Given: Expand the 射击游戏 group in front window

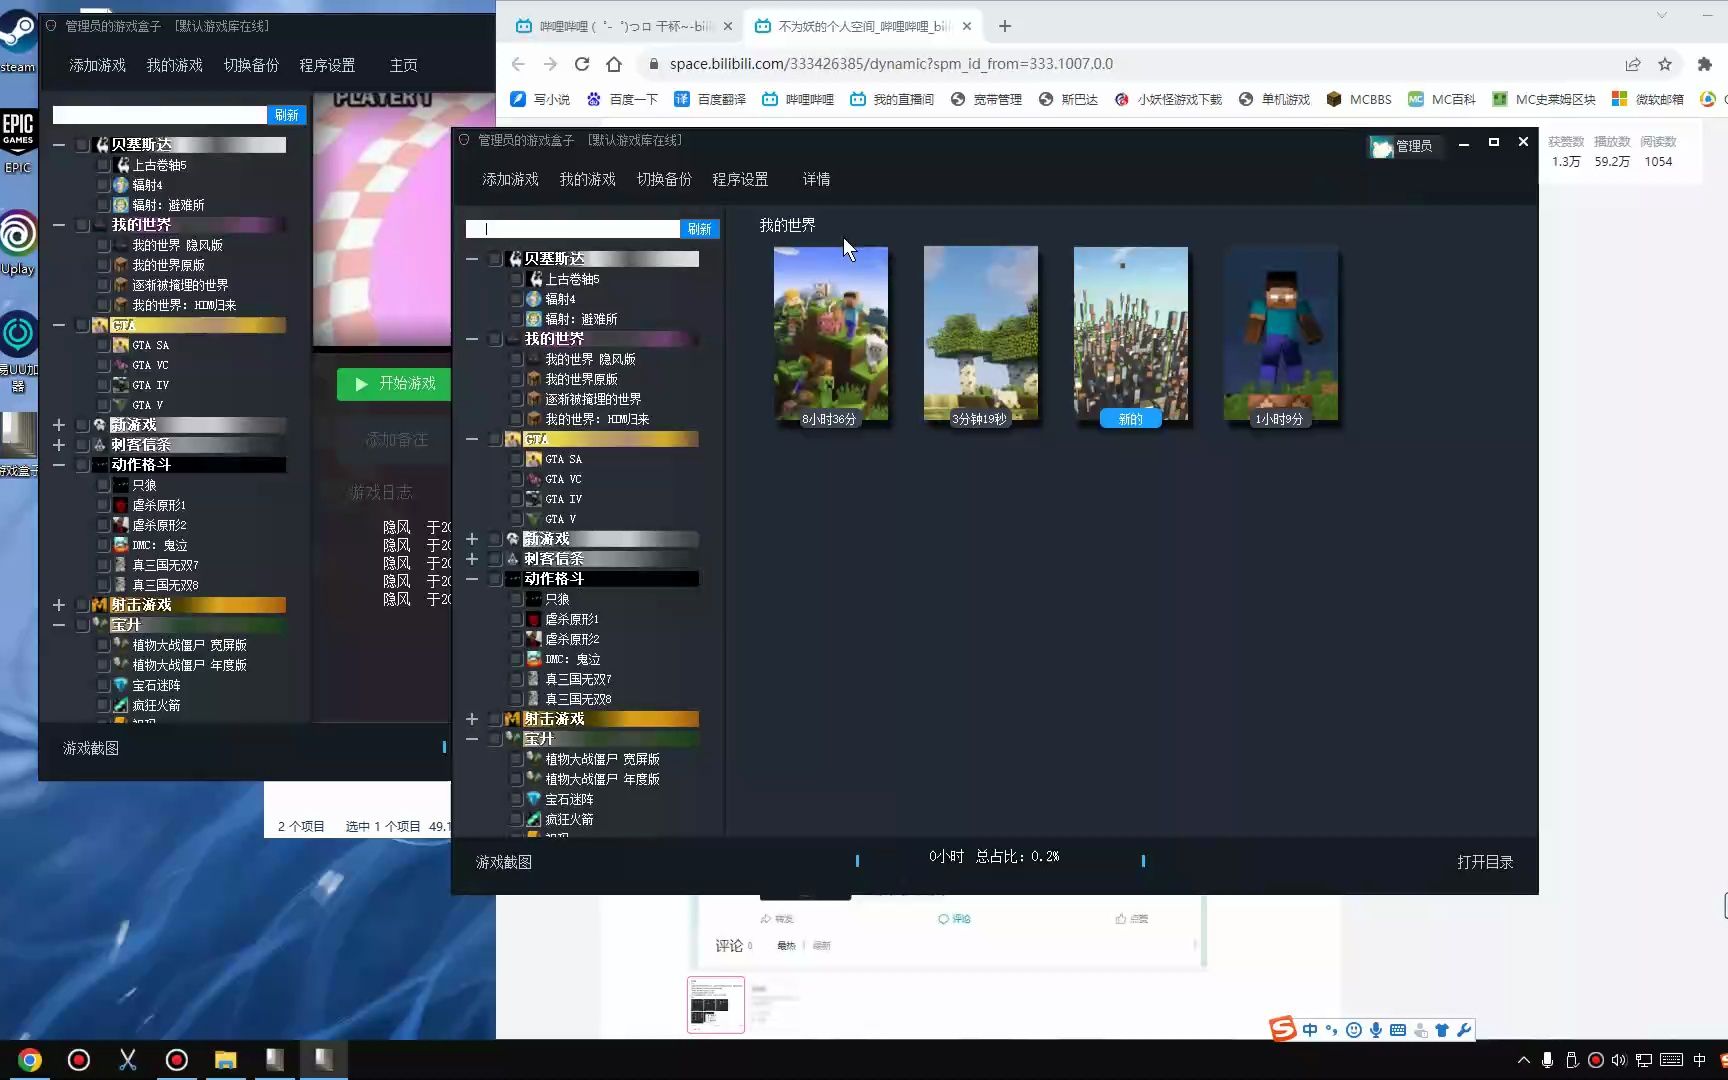Looking at the screenshot, I should click(472, 719).
